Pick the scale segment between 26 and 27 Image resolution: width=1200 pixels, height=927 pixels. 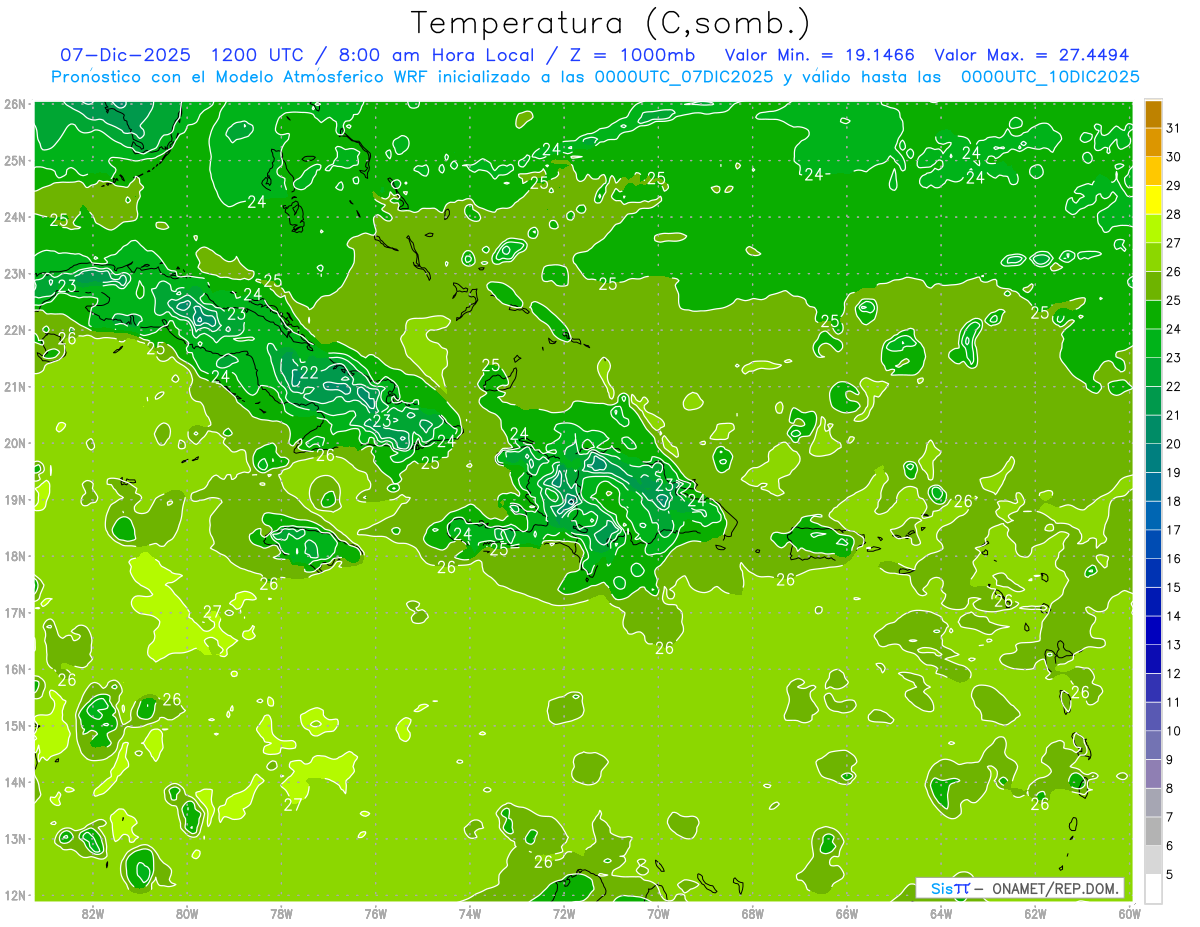tap(1153, 257)
